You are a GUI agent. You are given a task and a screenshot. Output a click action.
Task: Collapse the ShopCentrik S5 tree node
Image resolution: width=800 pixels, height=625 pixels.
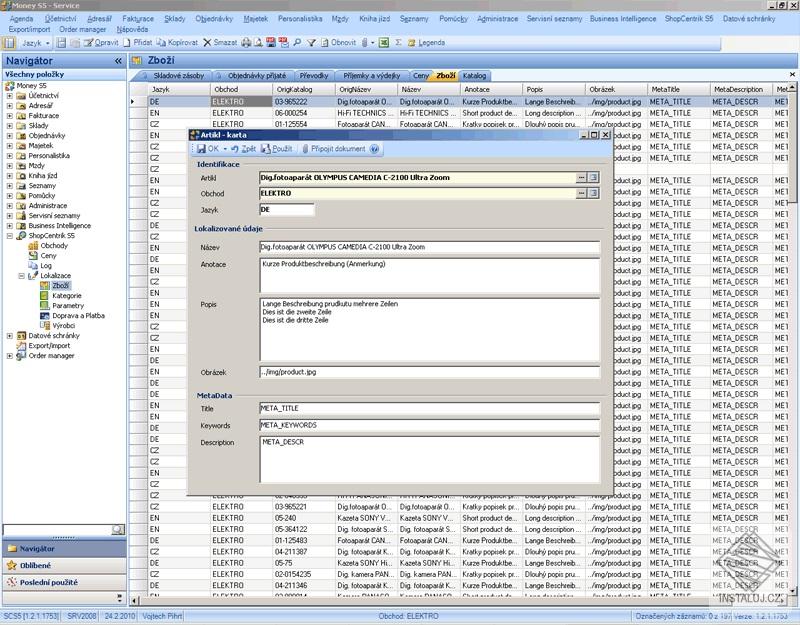click(9, 236)
